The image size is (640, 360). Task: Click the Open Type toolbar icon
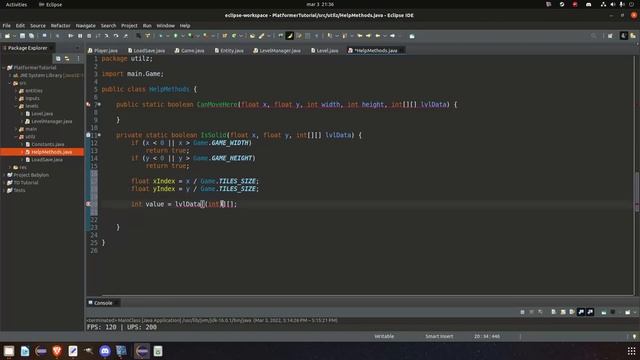tap(252, 36)
